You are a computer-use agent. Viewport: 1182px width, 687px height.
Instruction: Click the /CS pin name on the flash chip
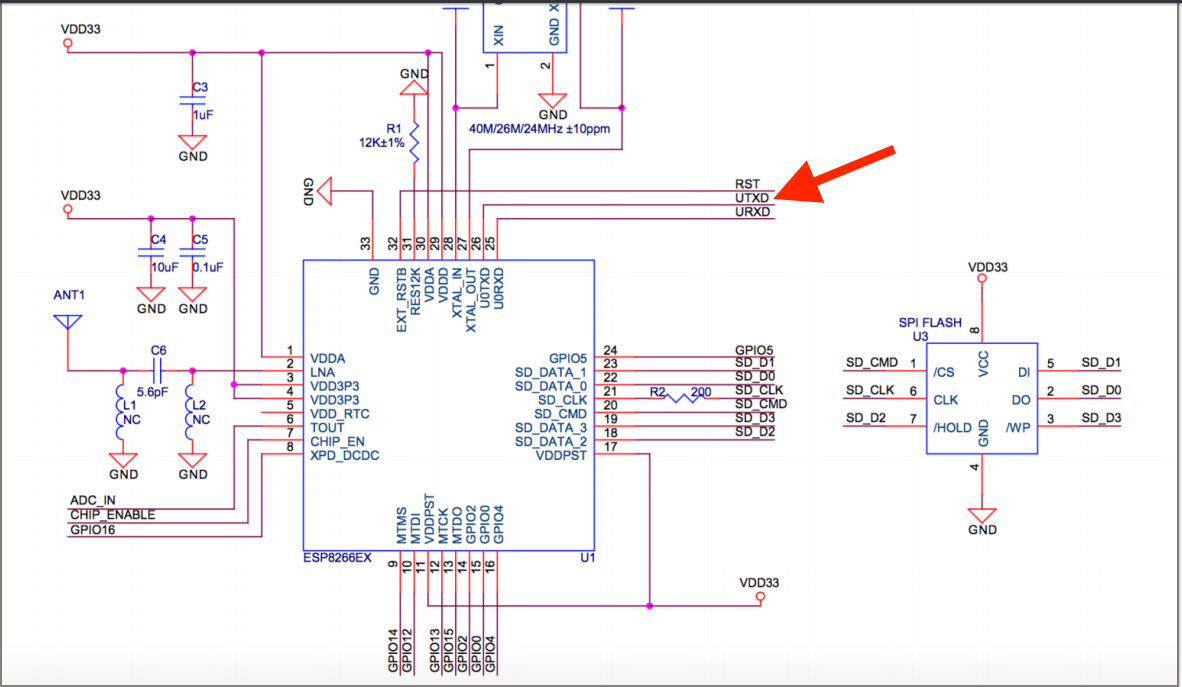[944, 373]
